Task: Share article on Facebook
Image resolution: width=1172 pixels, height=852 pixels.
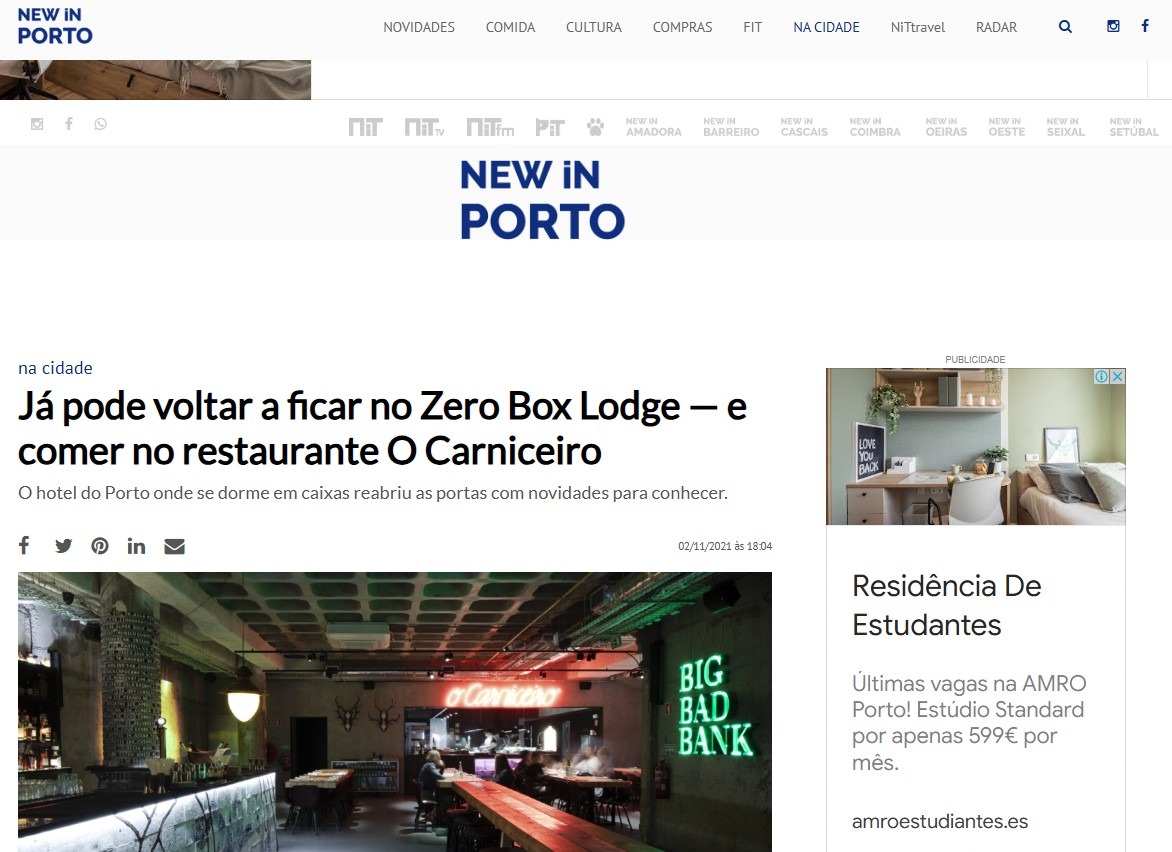Action: click(x=24, y=545)
